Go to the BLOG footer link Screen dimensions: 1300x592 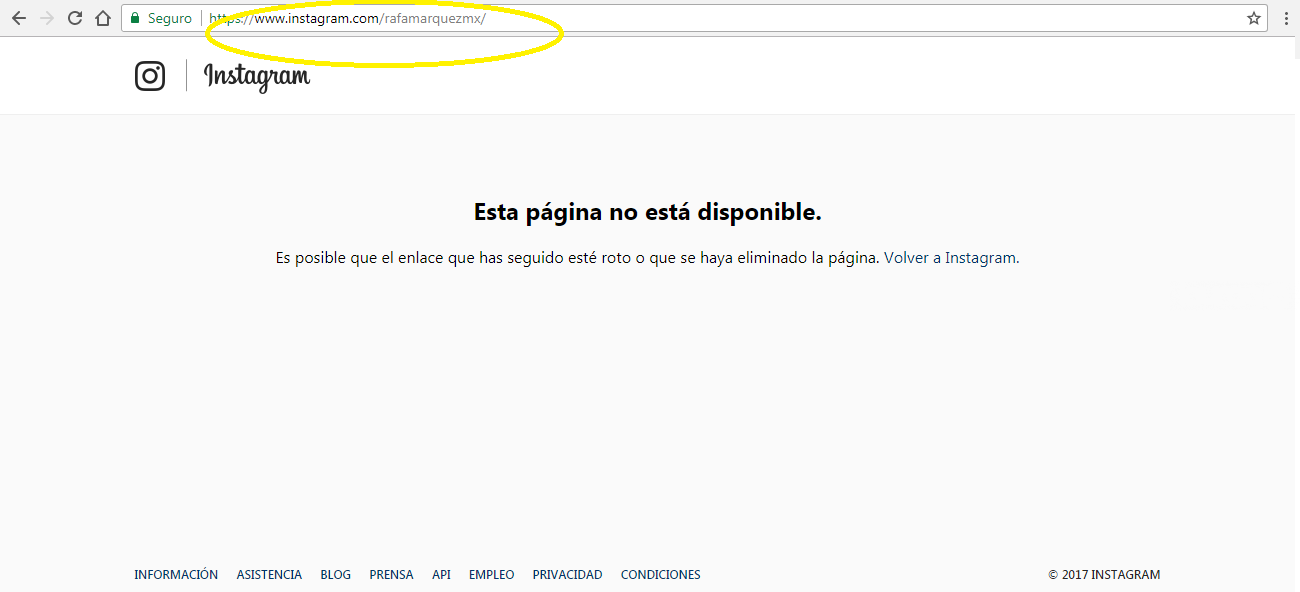pyautogui.click(x=335, y=575)
